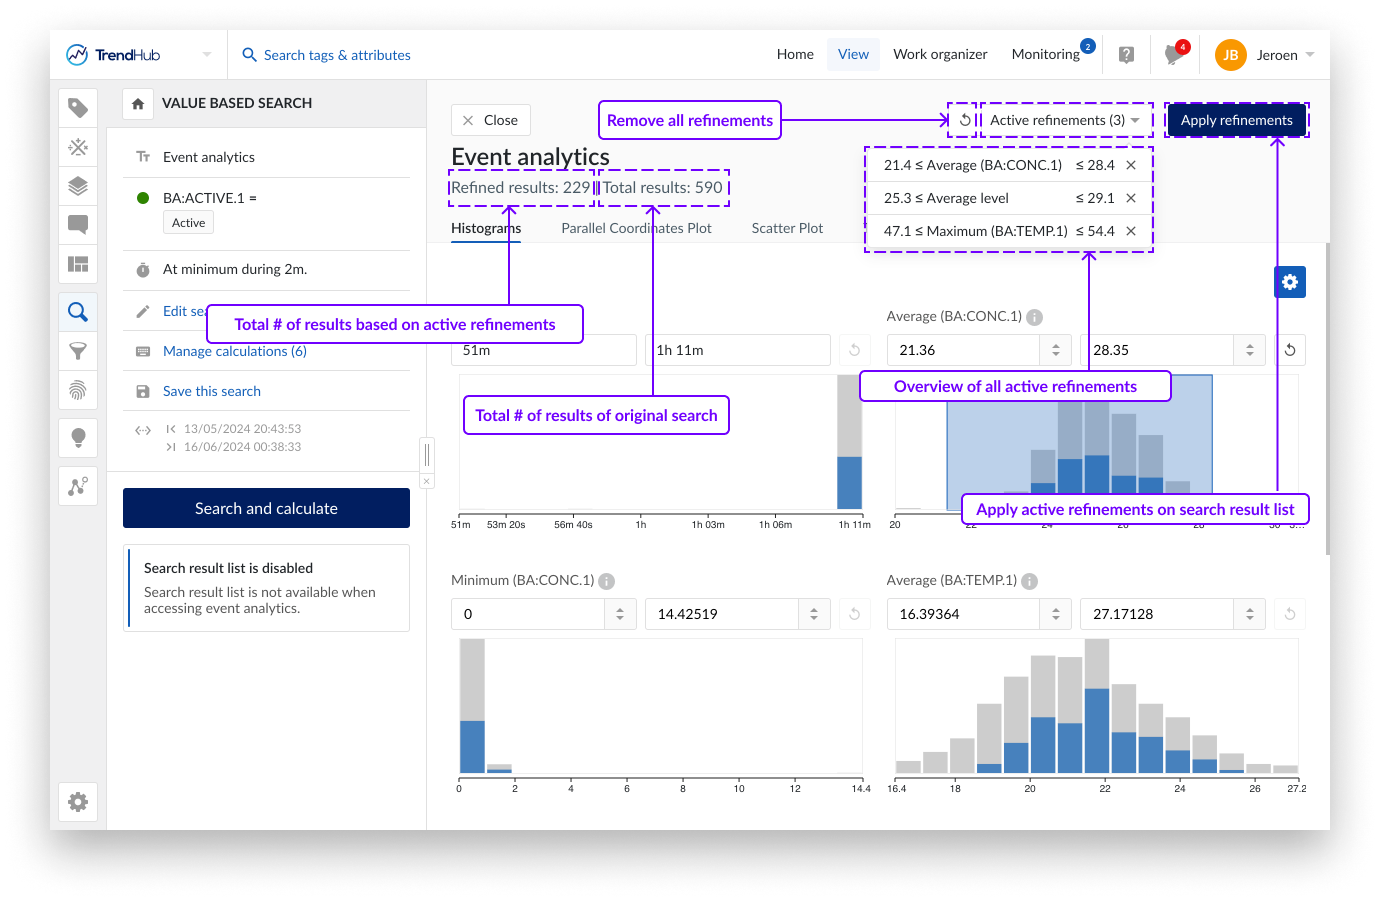Open the Jeroen user account menu
Image resolution: width=1380 pixels, height=900 pixels.
(1265, 55)
